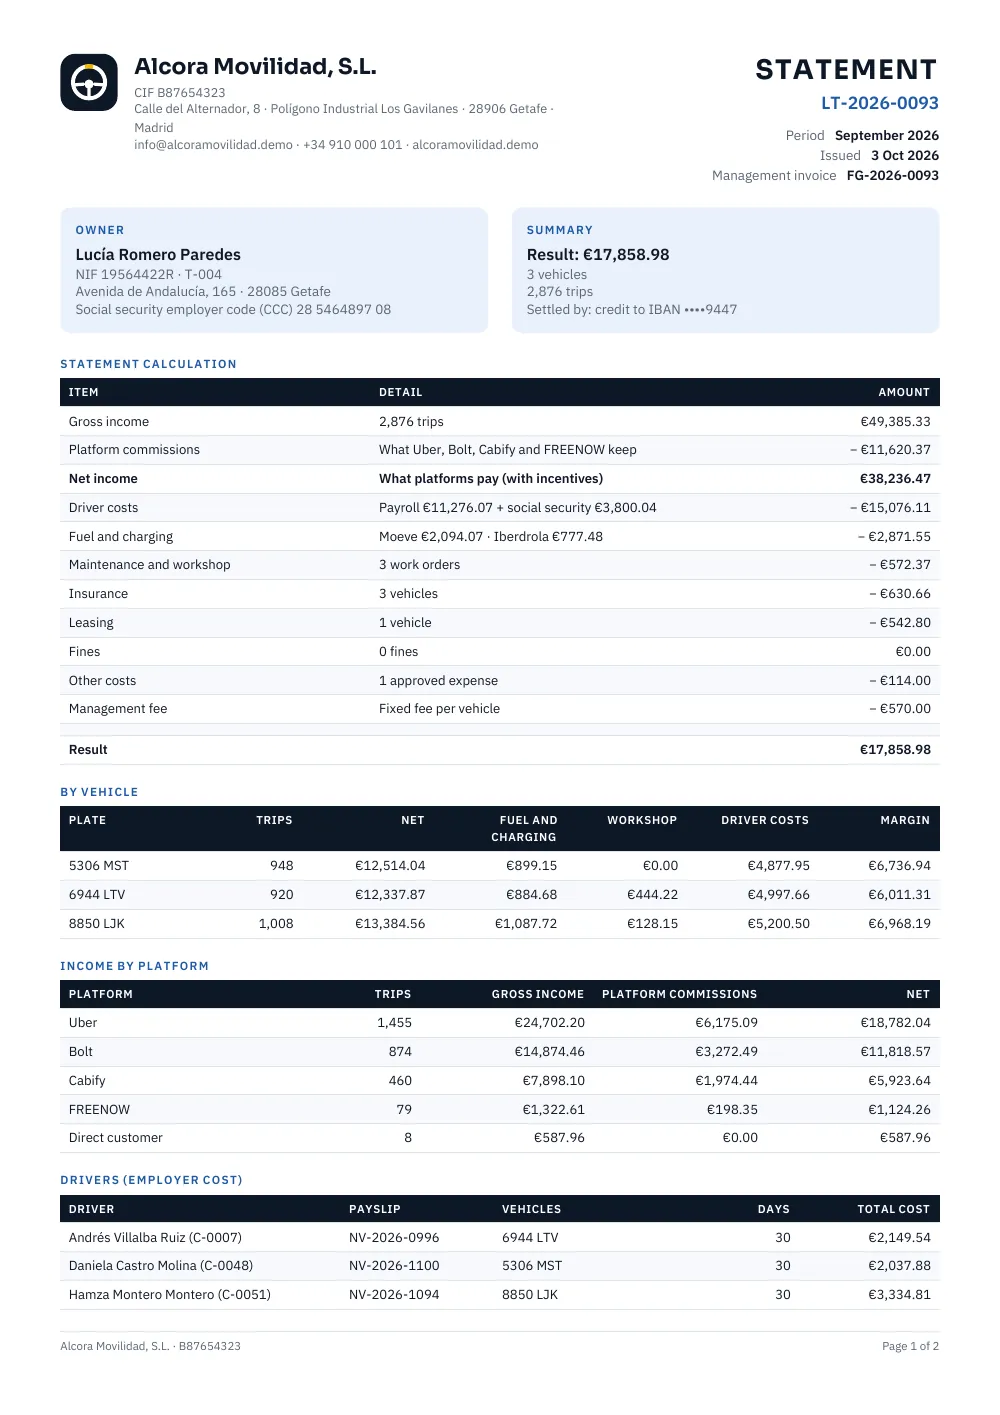Image resolution: width=1000 pixels, height=1415 pixels.
Task: Click the issued date 3 Oct 2026
Action: [x=905, y=155]
